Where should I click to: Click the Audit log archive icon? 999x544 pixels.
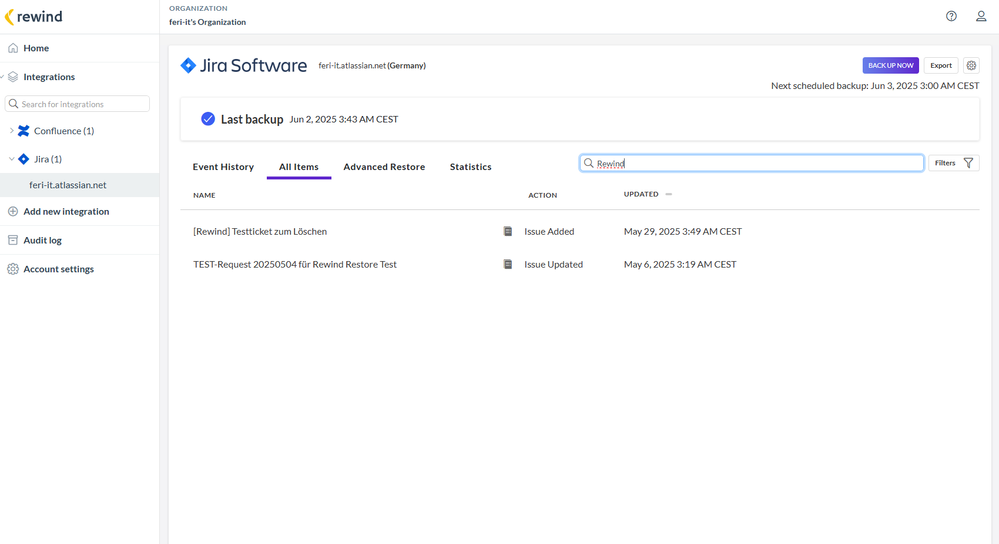pyautogui.click(x=13, y=240)
